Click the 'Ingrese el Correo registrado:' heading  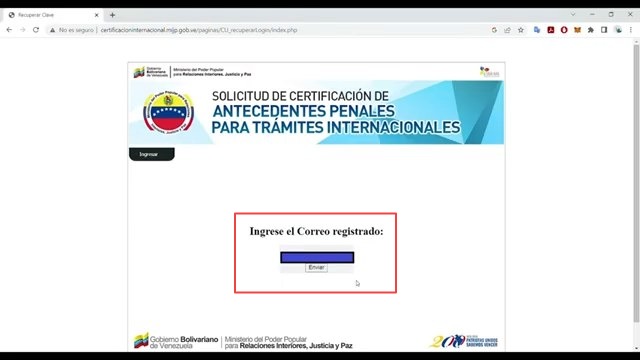click(x=316, y=231)
